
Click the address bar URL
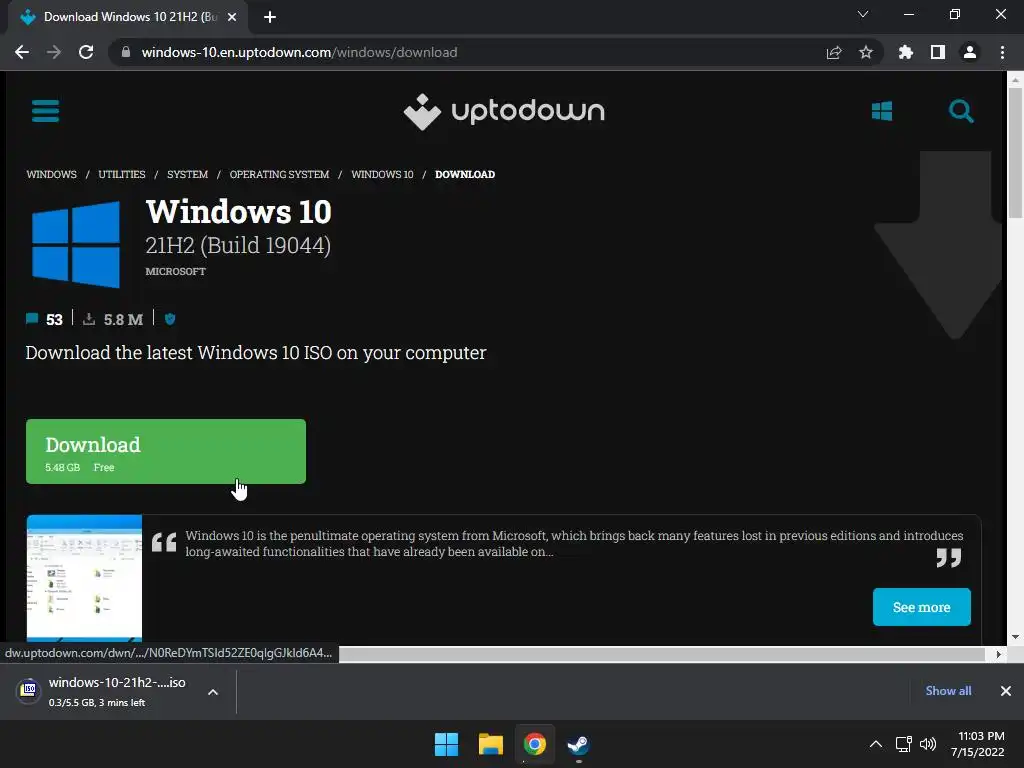pyautogui.click(x=299, y=52)
